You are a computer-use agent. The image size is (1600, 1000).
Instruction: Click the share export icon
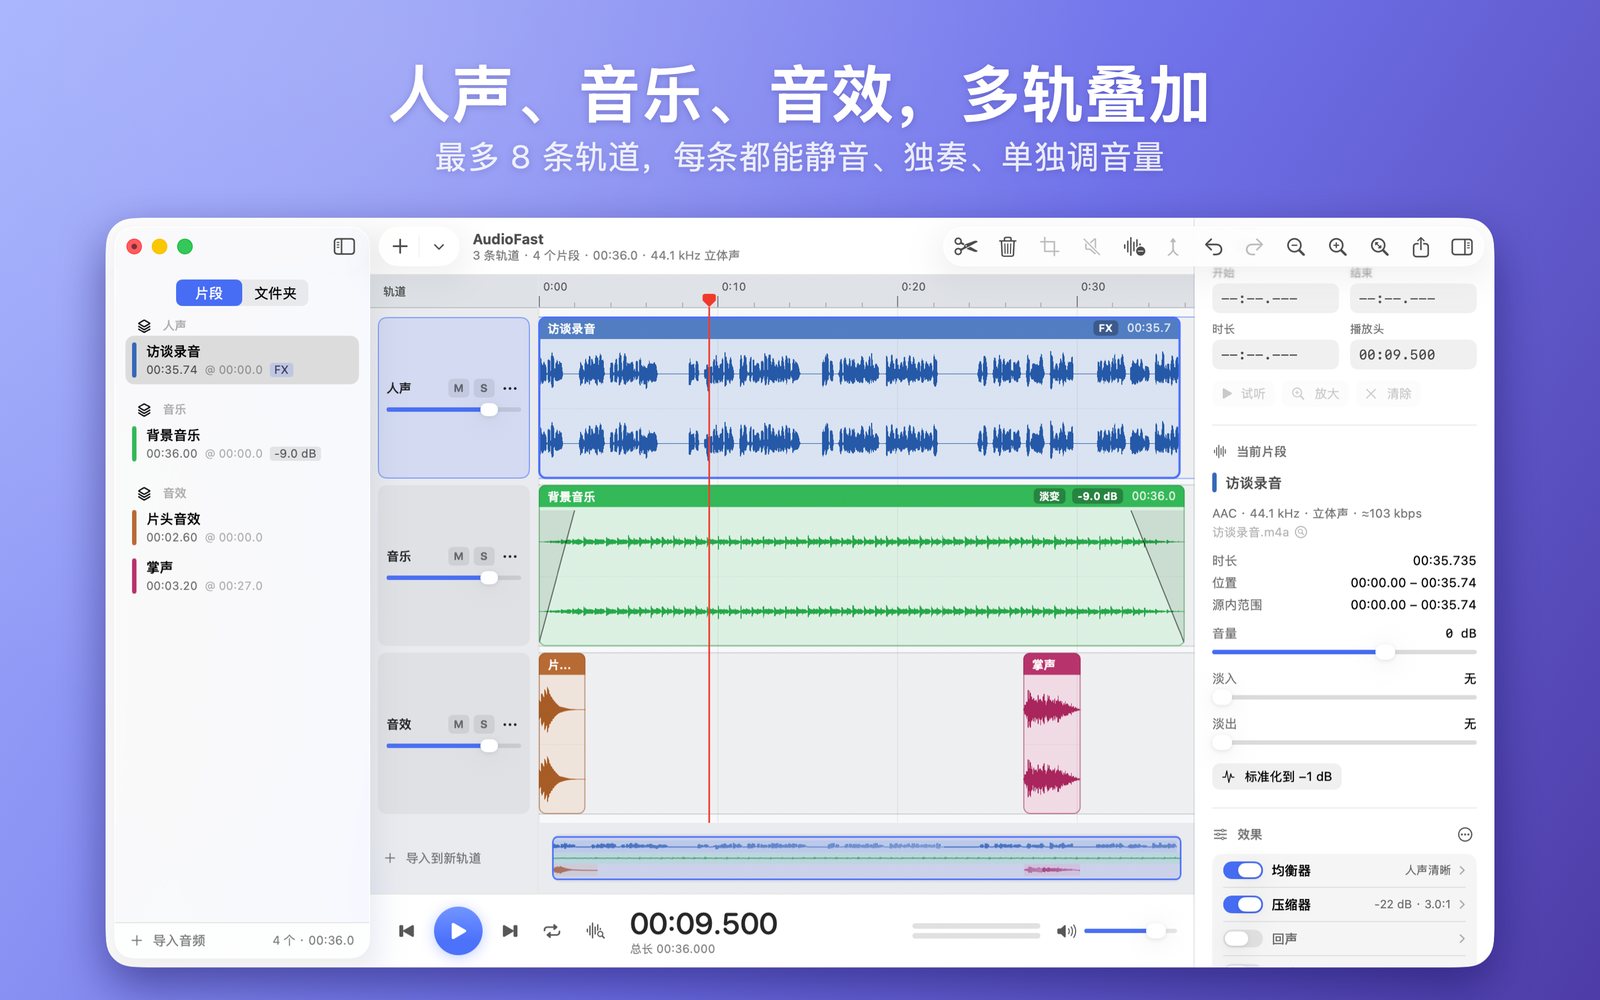(x=1421, y=247)
